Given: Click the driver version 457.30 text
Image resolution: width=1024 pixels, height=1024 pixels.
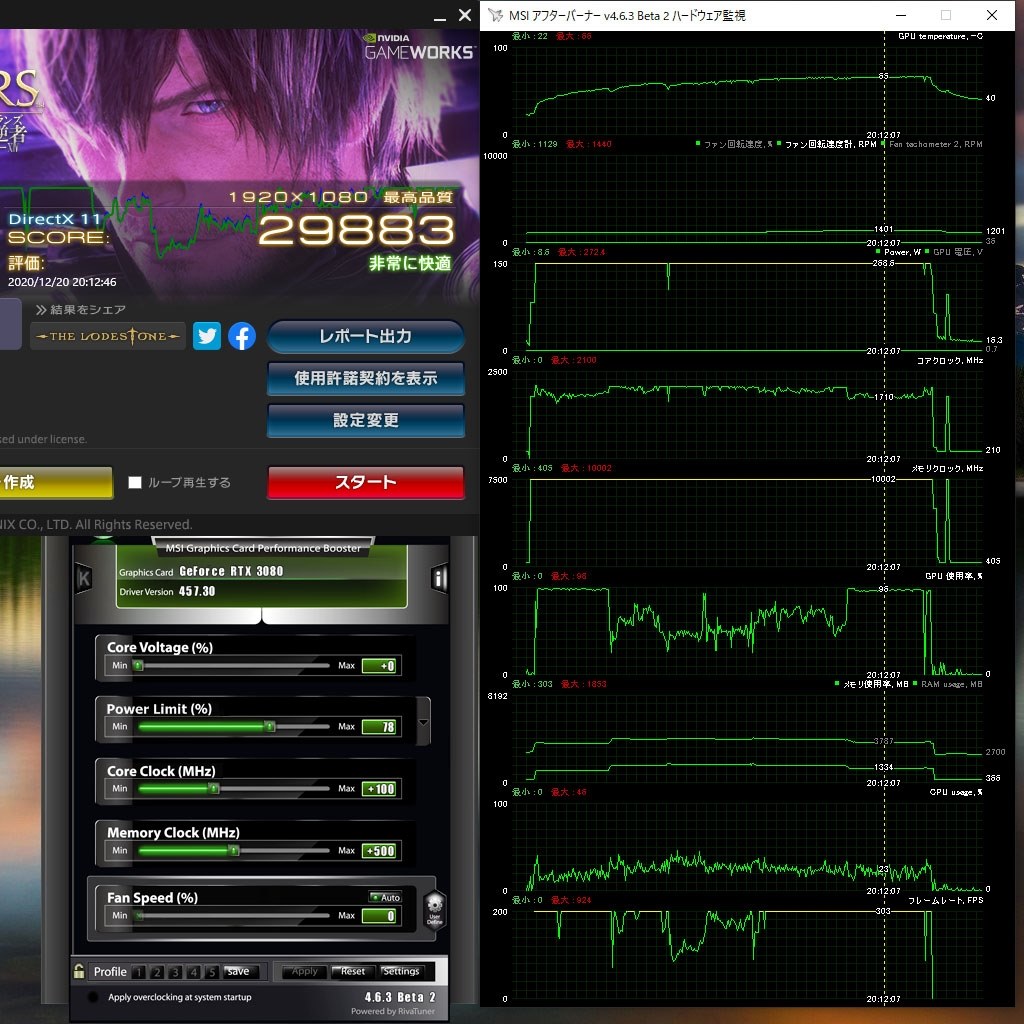Looking at the screenshot, I should click(197, 591).
